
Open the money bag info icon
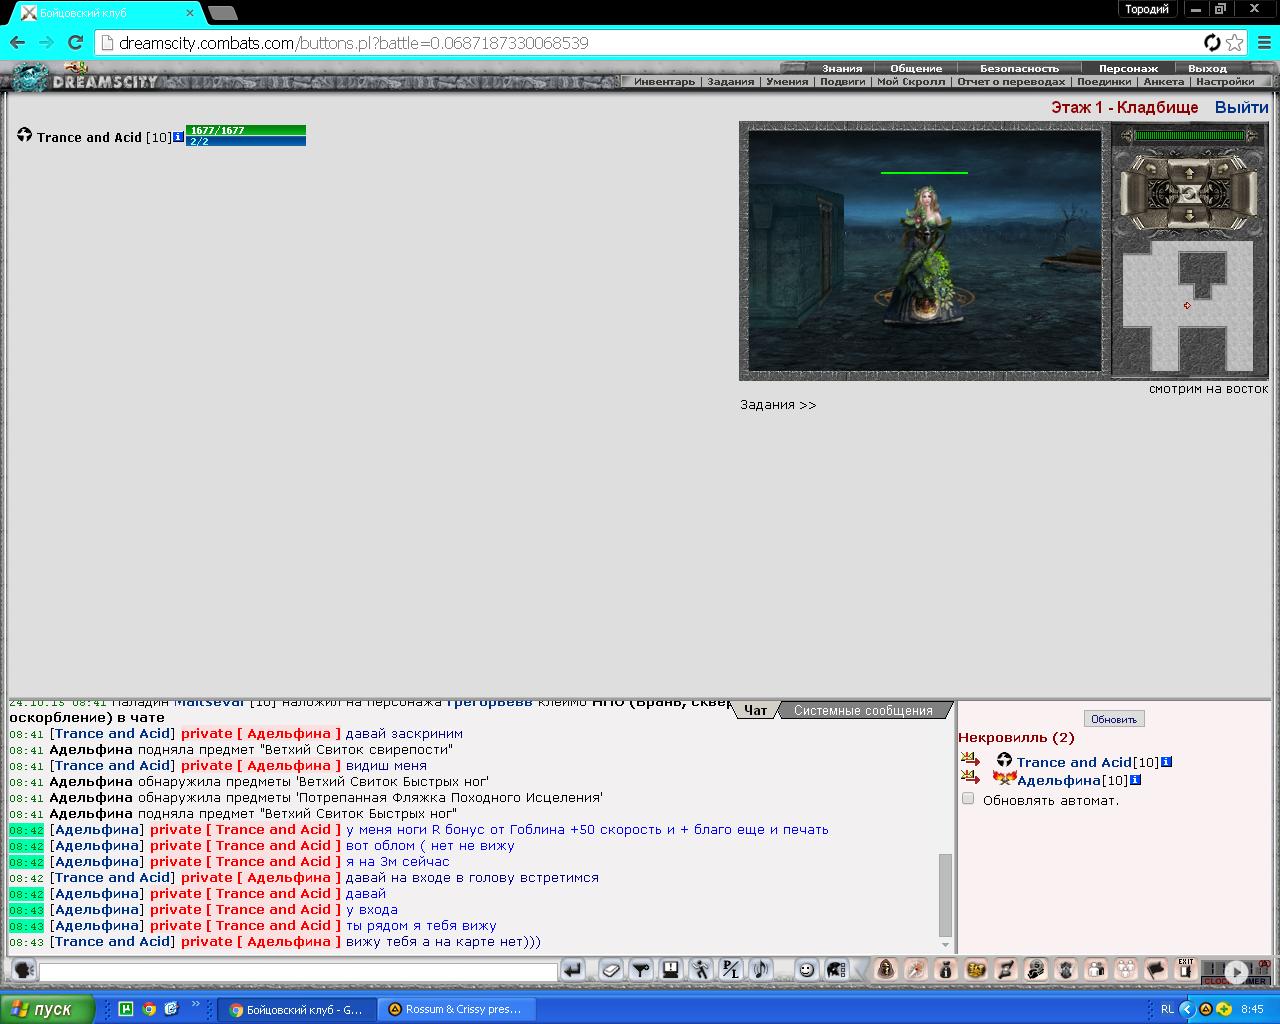945,969
